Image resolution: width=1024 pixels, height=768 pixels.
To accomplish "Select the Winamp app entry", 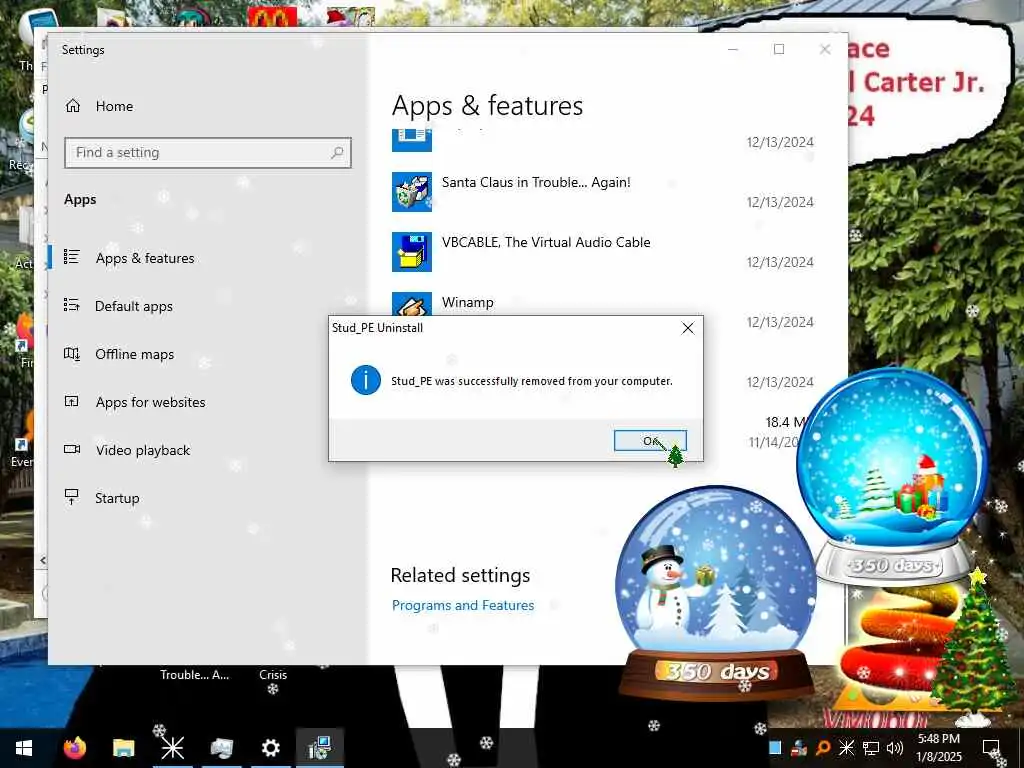I will click(468, 302).
